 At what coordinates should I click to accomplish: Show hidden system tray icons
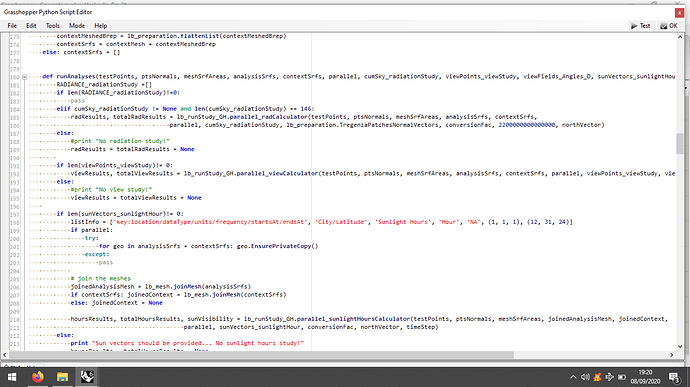[x=573, y=377]
